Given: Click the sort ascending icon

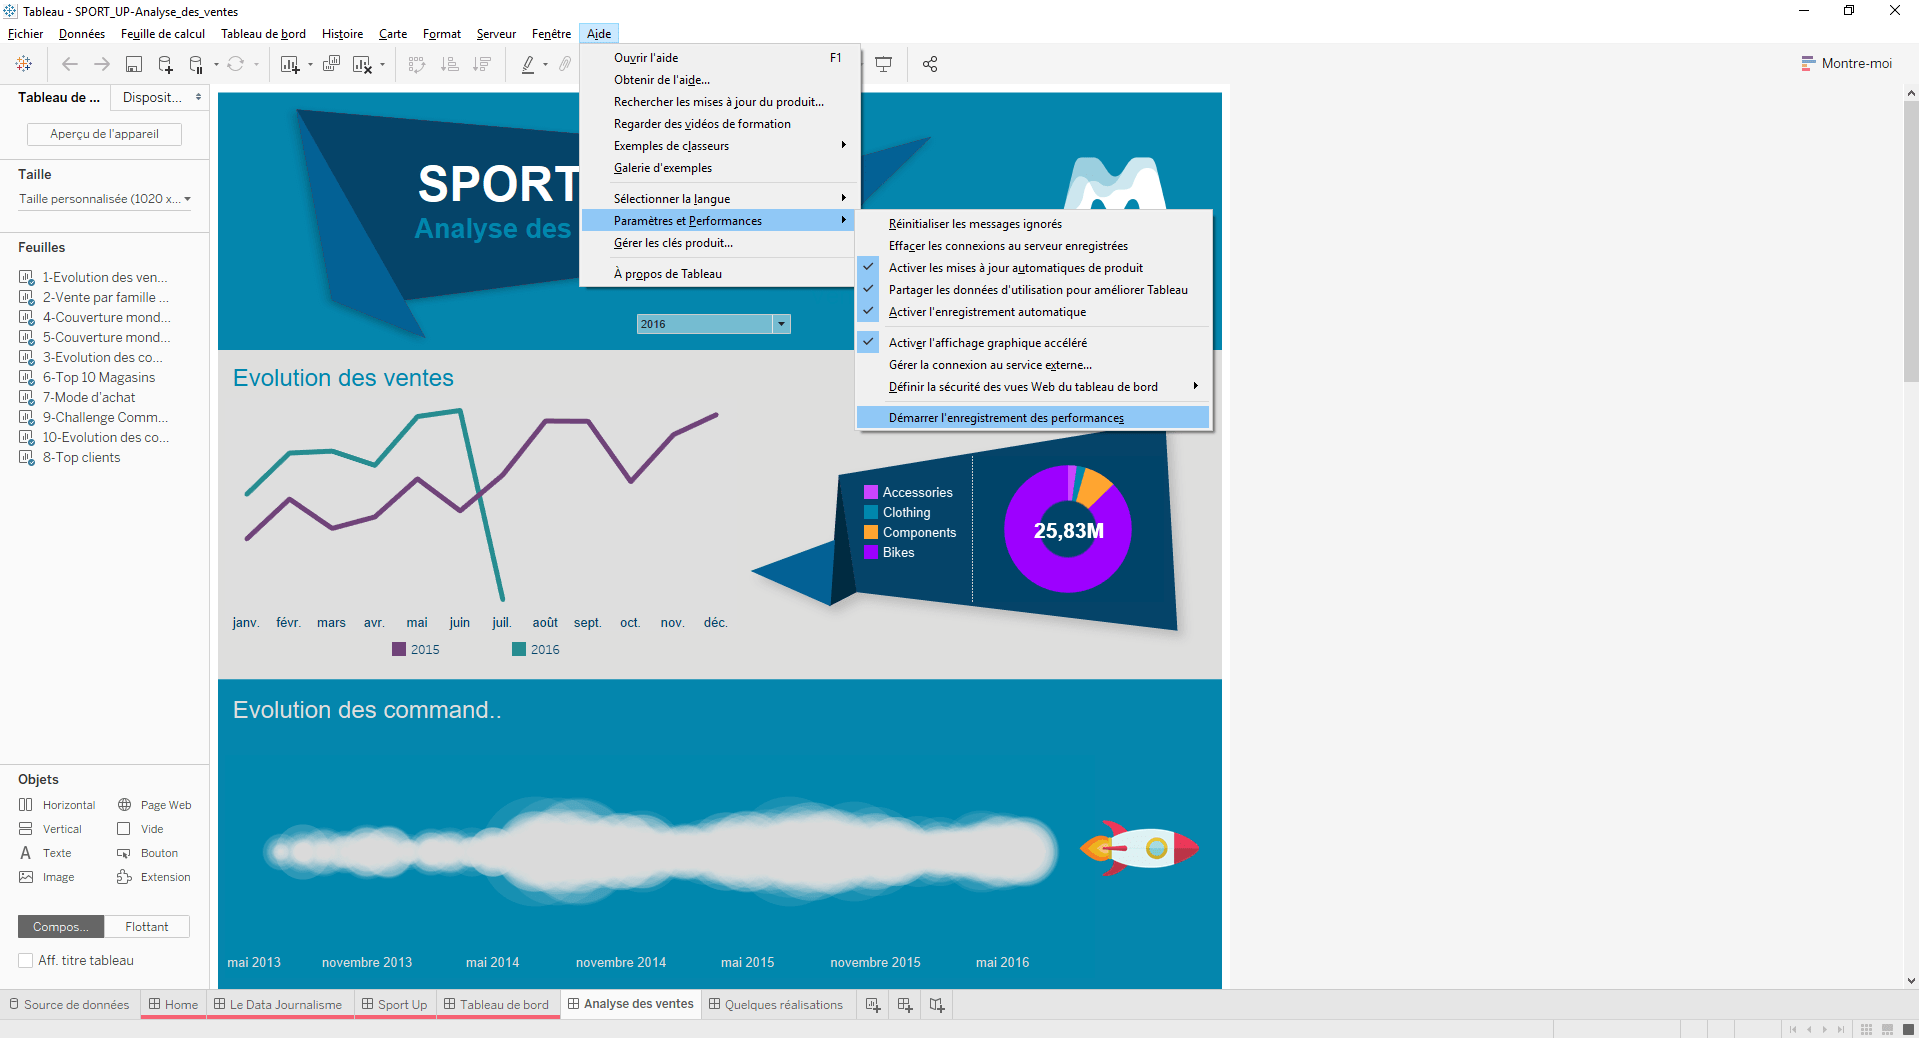Looking at the screenshot, I should [x=450, y=64].
